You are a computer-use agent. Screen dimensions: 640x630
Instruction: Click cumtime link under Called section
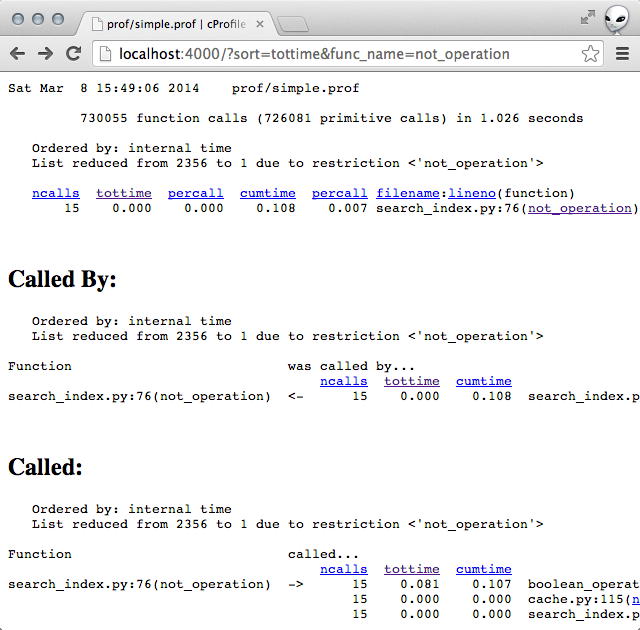coord(484,569)
